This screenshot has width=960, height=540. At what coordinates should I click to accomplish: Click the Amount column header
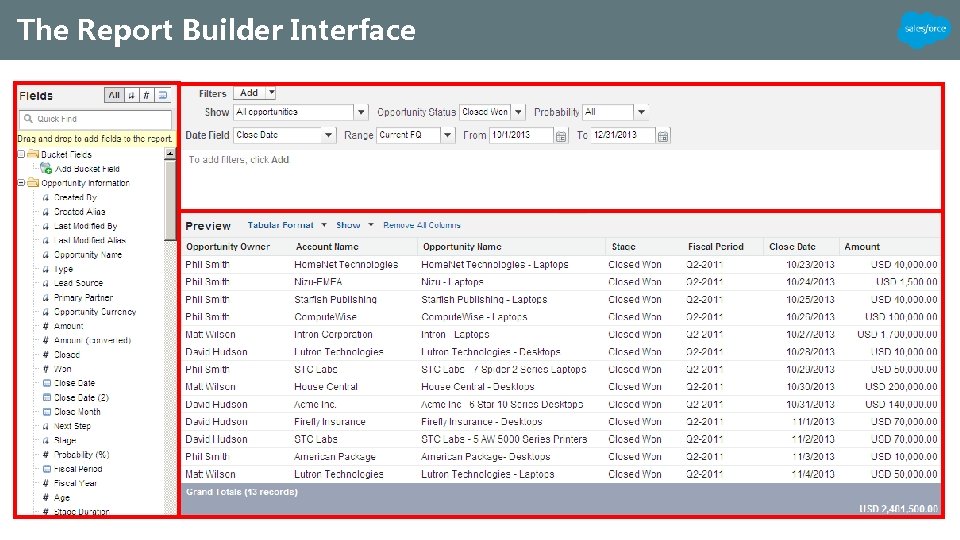click(x=862, y=247)
